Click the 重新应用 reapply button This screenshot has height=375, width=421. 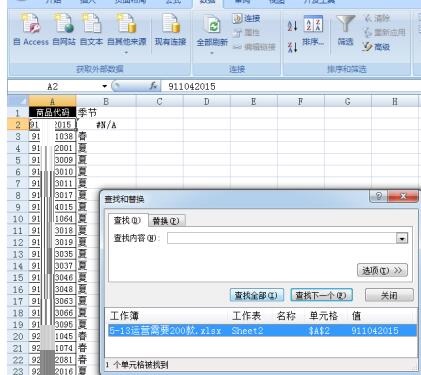385,32
